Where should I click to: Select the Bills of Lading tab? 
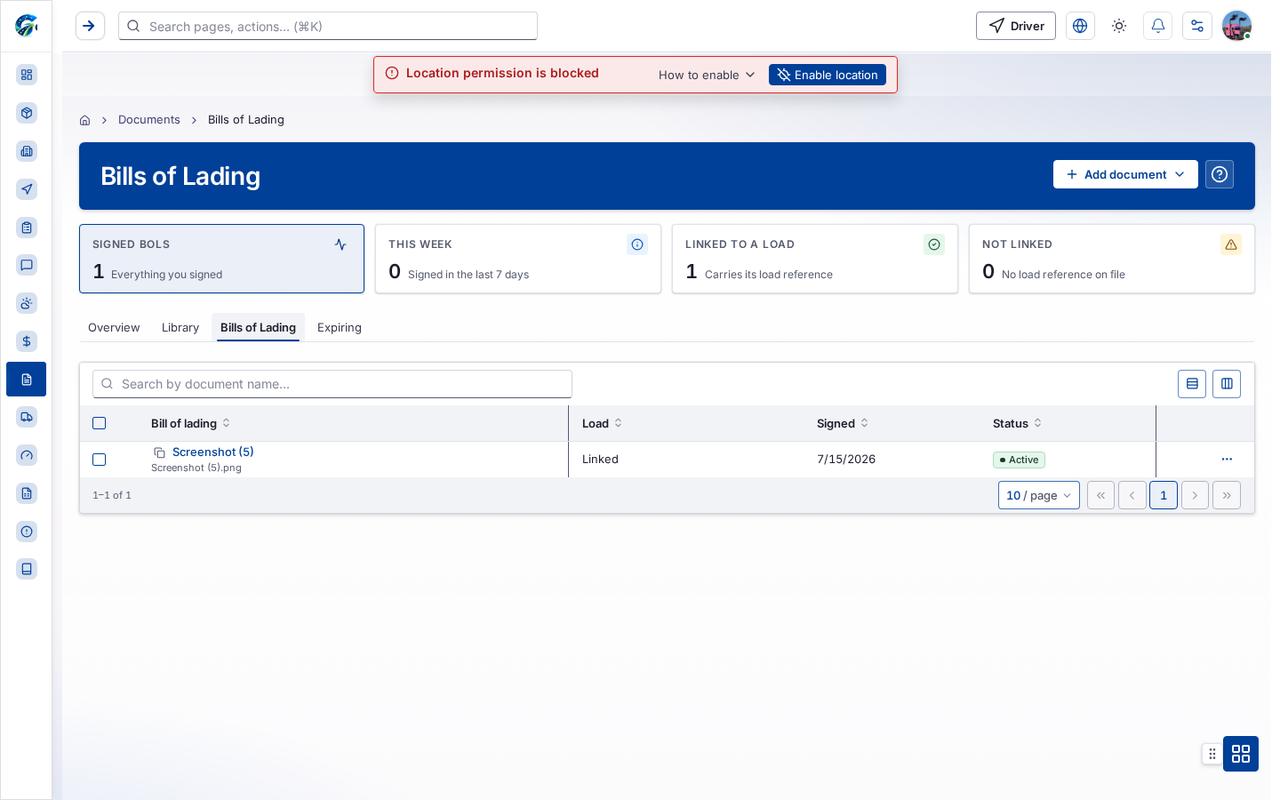coord(258,327)
